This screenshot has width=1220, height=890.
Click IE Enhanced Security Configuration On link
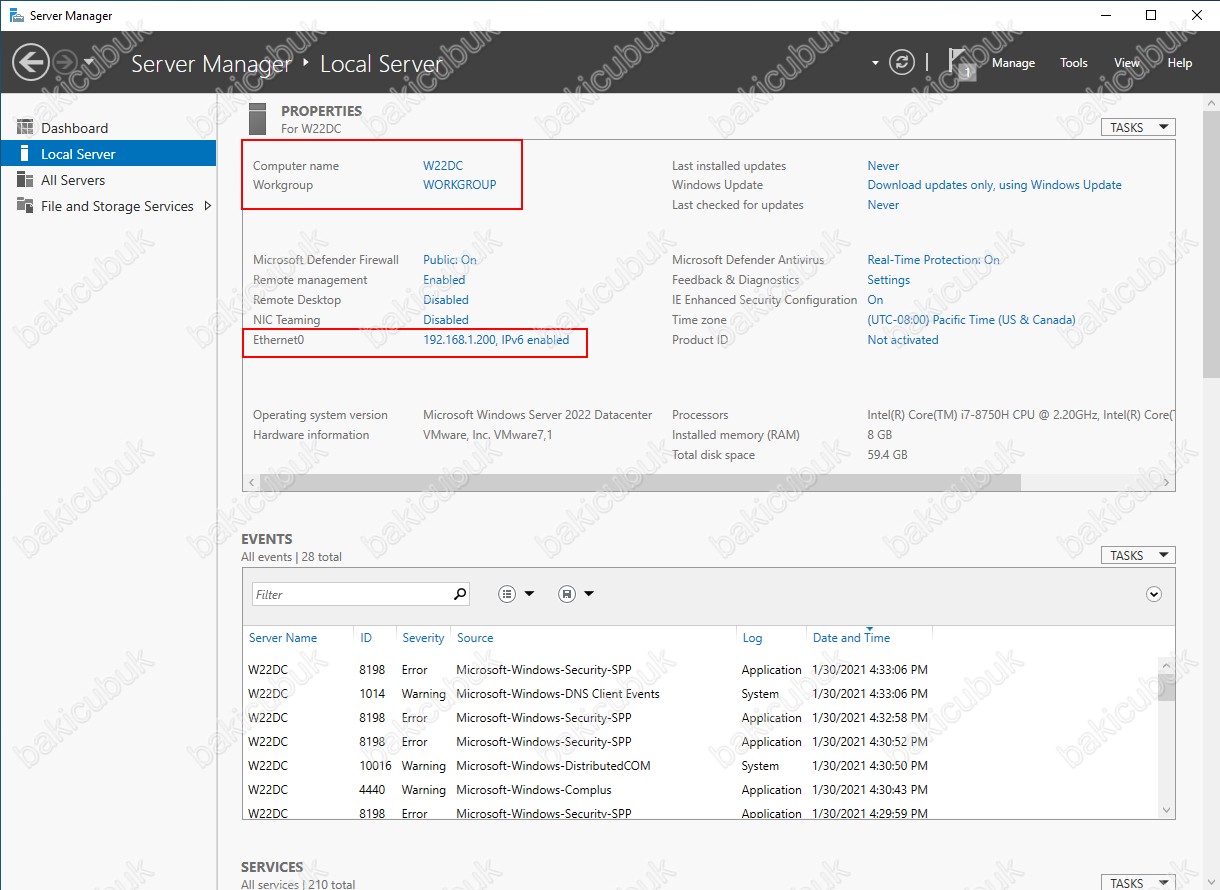(x=875, y=300)
